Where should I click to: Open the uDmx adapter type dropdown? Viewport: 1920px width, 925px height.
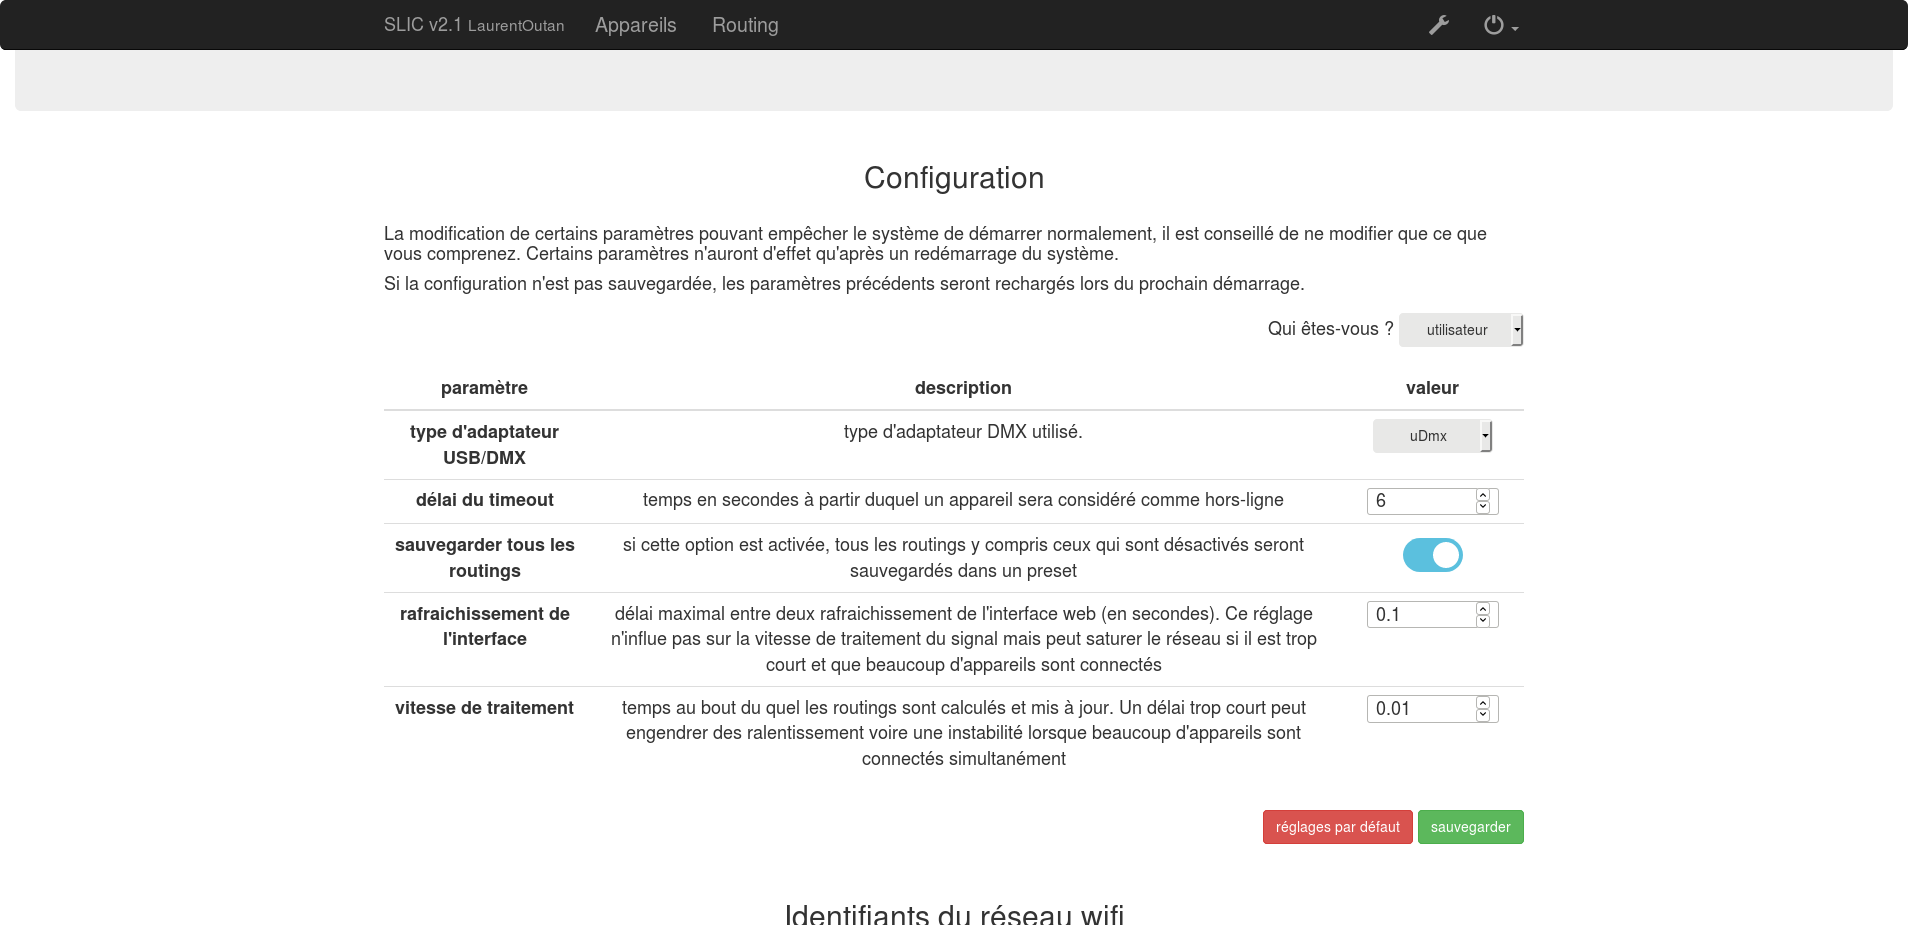point(1432,436)
